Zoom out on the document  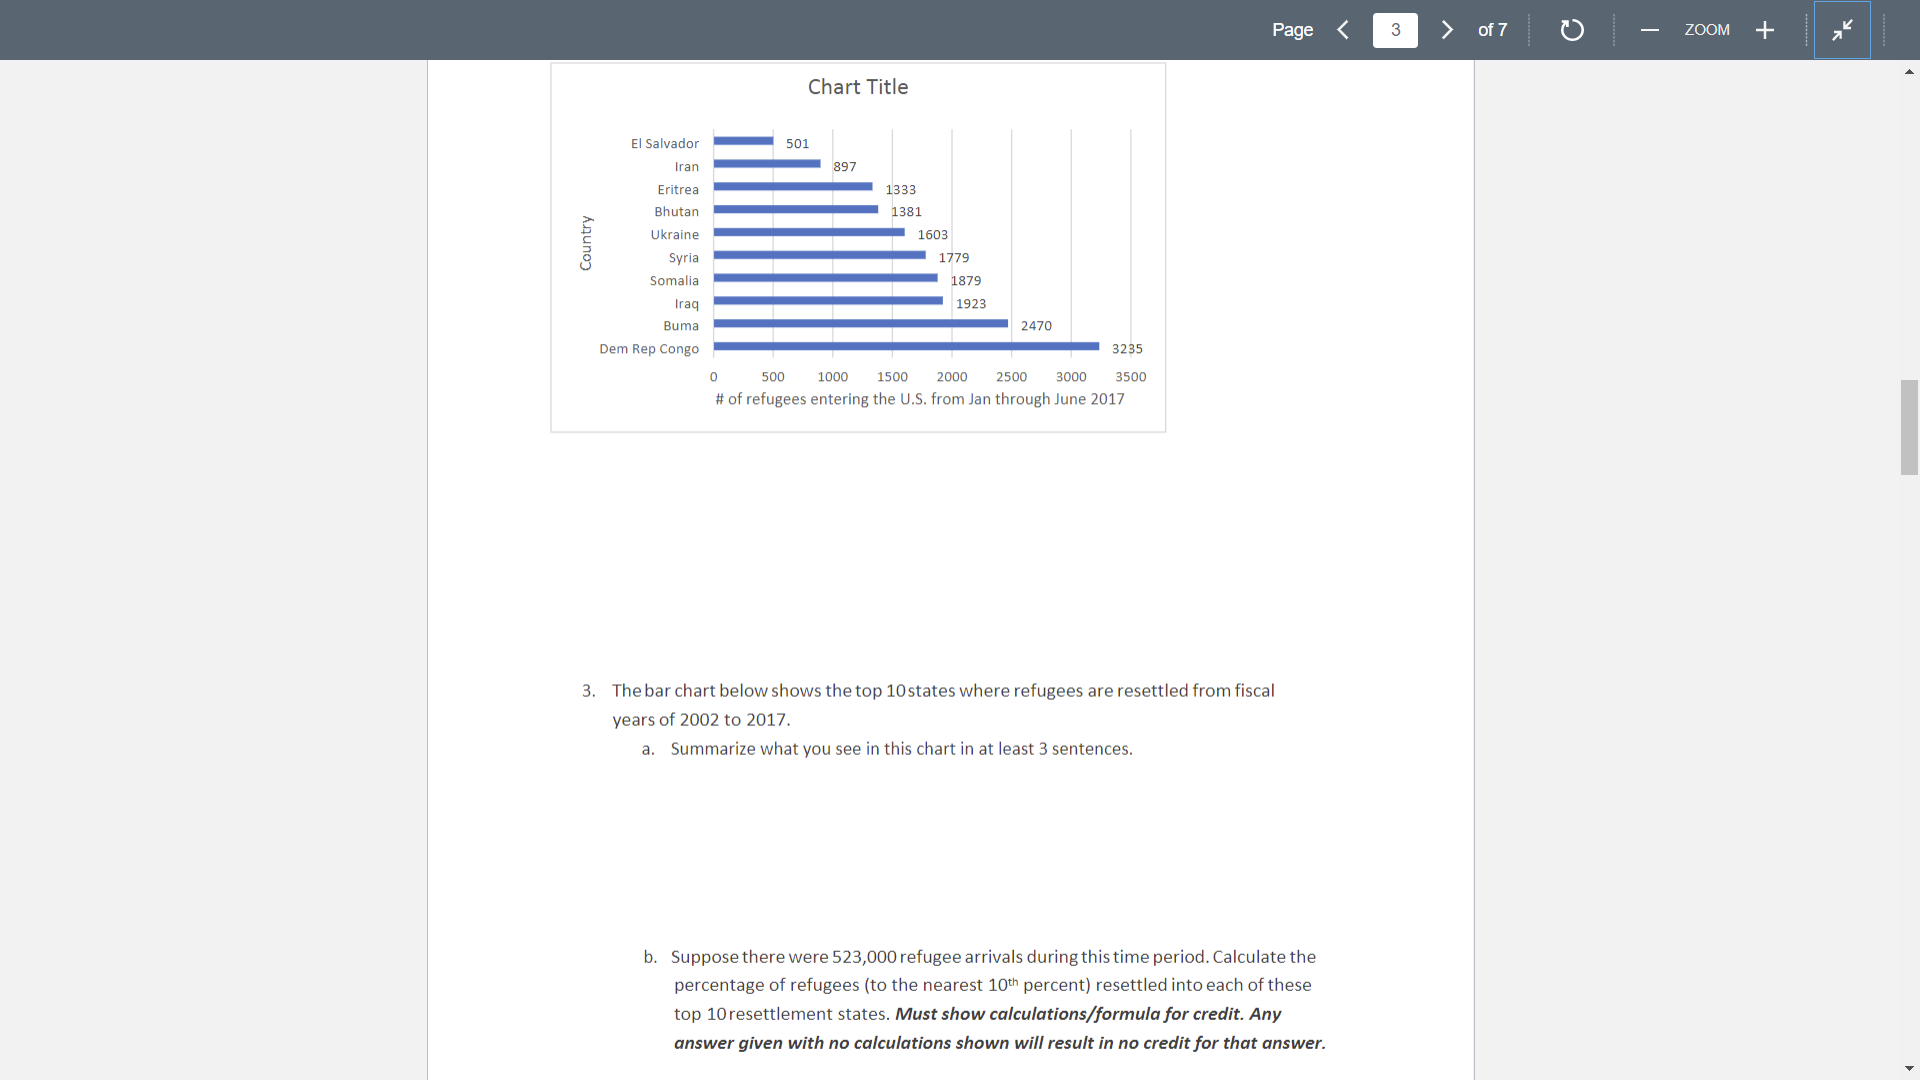pyautogui.click(x=1650, y=30)
